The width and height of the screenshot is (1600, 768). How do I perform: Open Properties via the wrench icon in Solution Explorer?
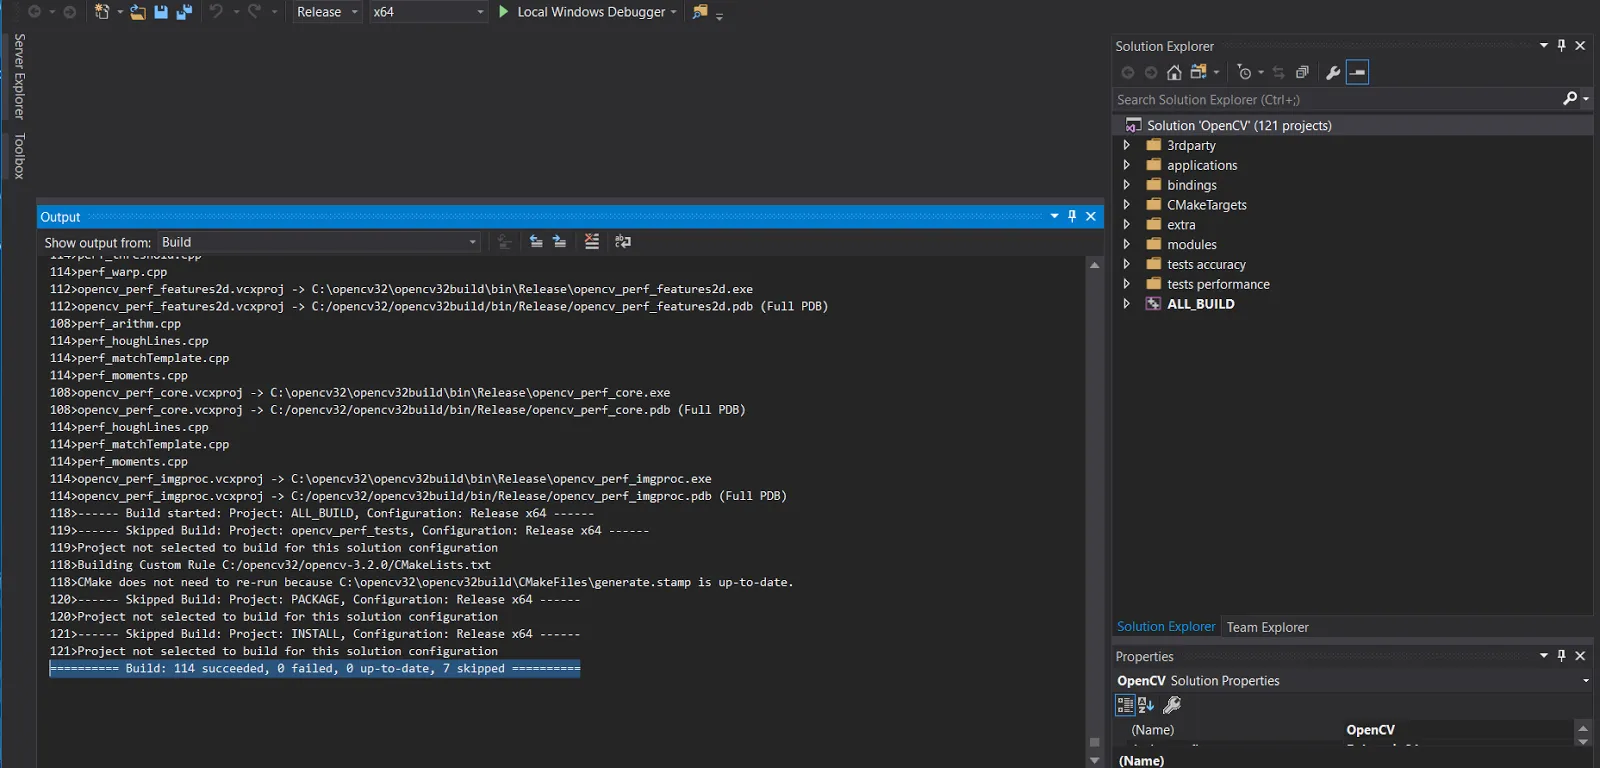pyautogui.click(x=1333, y=72)
